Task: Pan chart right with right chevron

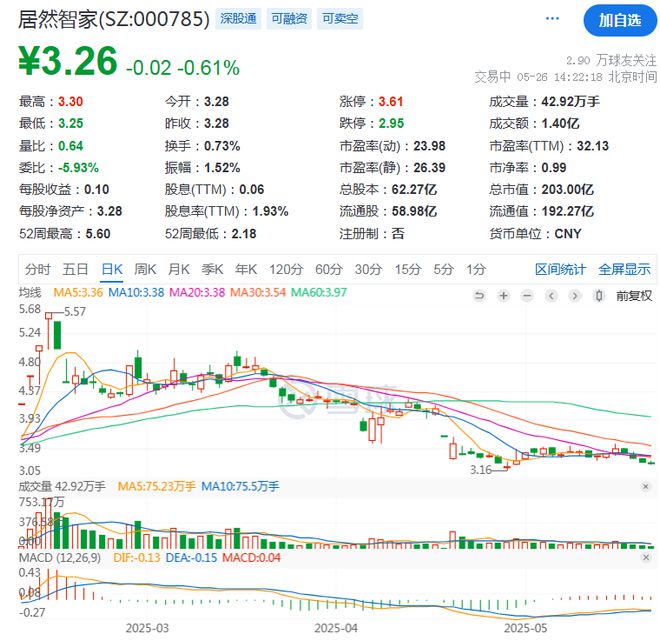Action: click(x=574, y=296)
